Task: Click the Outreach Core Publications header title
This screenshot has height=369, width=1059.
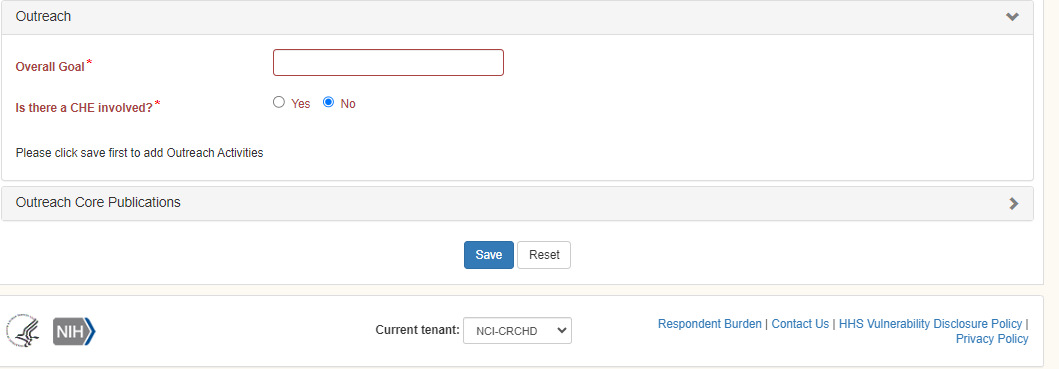Action: point(98,202)
